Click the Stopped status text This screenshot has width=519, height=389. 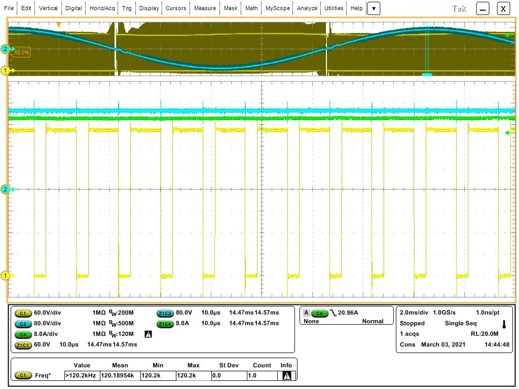coord(412,323)
